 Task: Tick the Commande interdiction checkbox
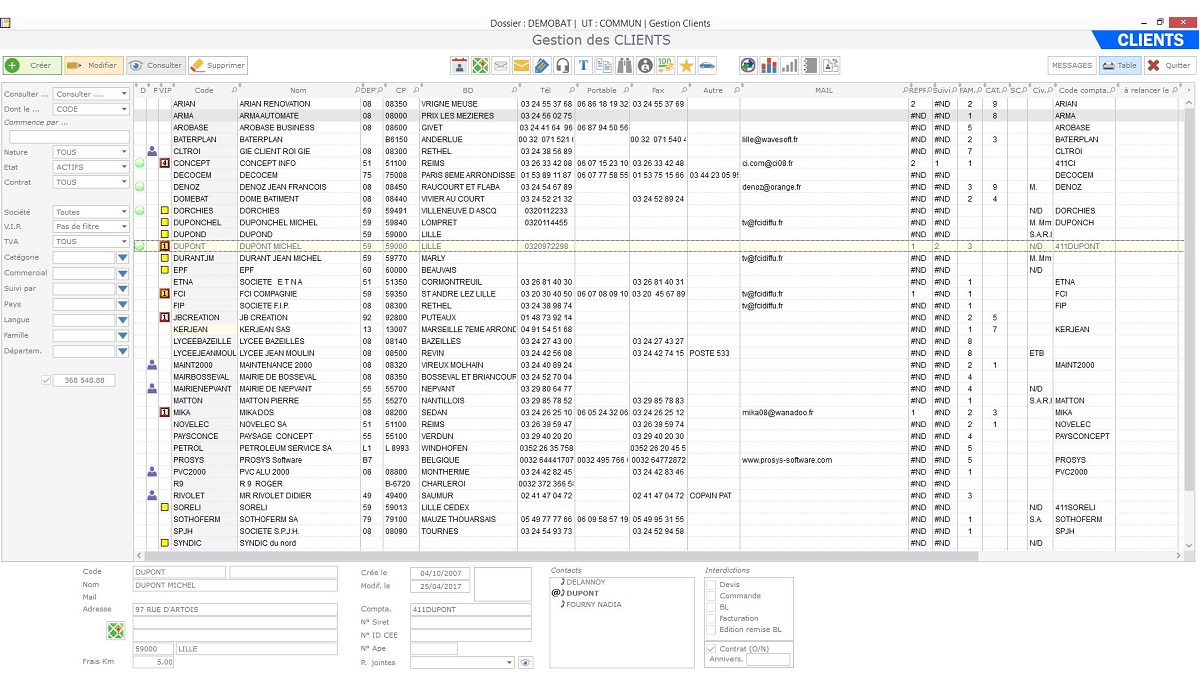[x=711, y=596]
